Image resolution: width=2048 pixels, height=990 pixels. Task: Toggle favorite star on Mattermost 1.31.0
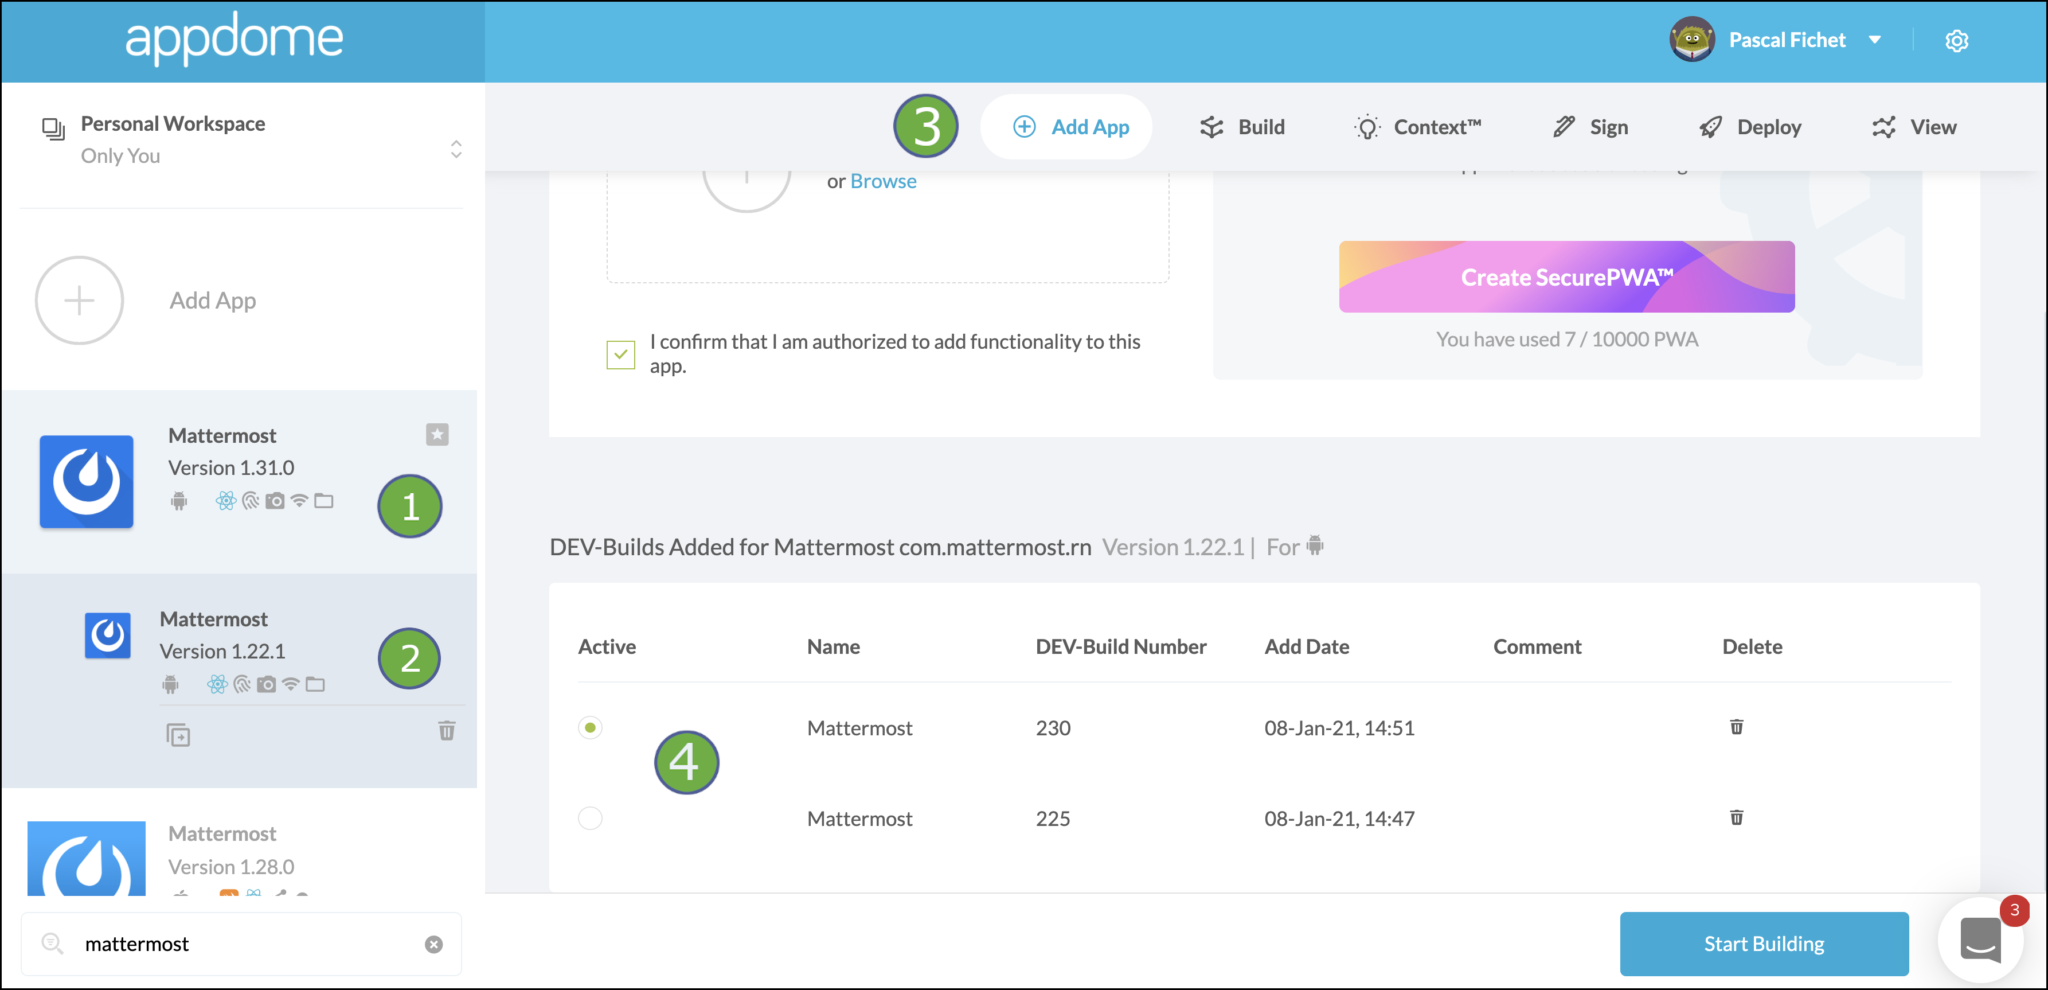[x=437, y=434]
